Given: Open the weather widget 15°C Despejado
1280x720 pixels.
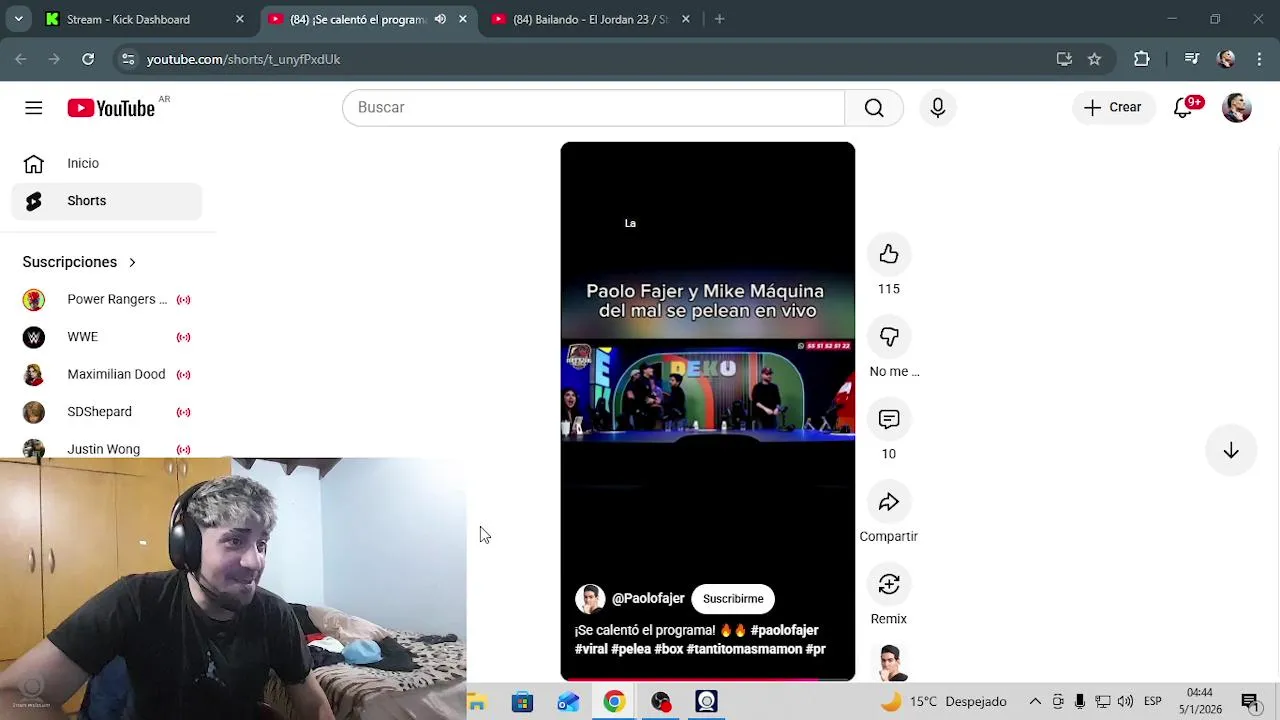Looking at the screenshot, I should pyautogui.click(x=943, y=701).
